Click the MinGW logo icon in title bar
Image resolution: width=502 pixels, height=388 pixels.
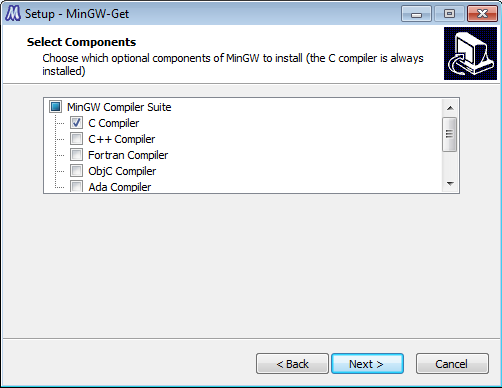tap(13, 14)
